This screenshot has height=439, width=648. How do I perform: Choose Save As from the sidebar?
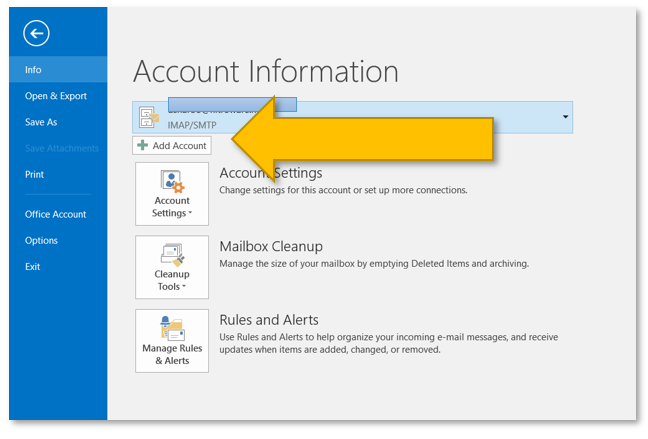point(41,122)
